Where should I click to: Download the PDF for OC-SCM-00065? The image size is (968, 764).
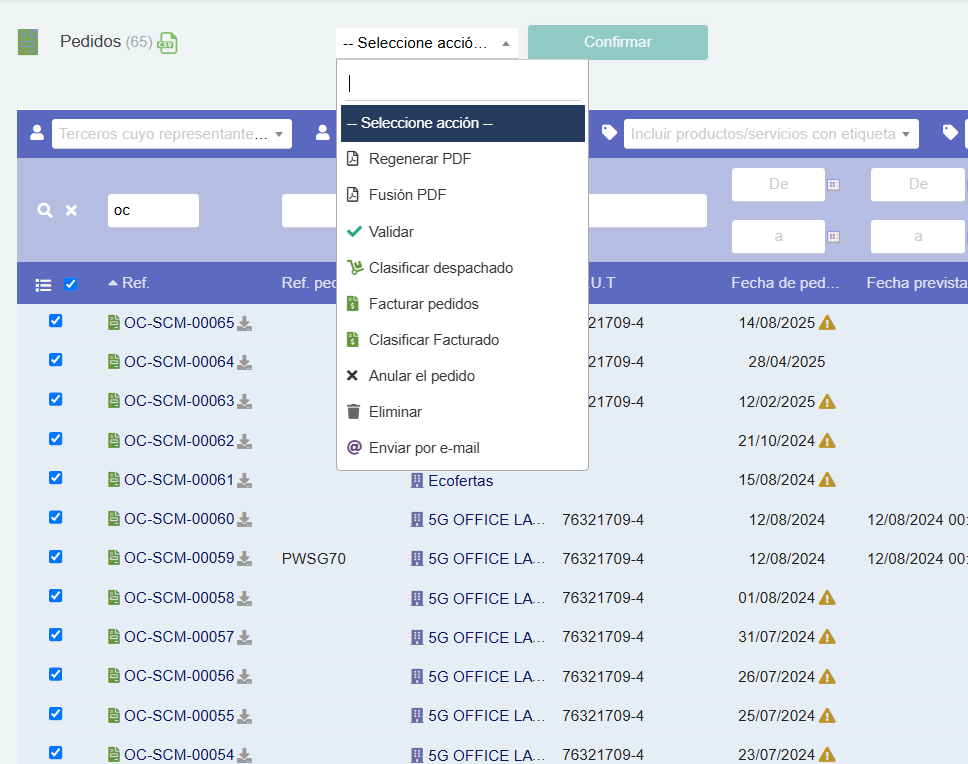pyautogui.click(x=244, y=323)
